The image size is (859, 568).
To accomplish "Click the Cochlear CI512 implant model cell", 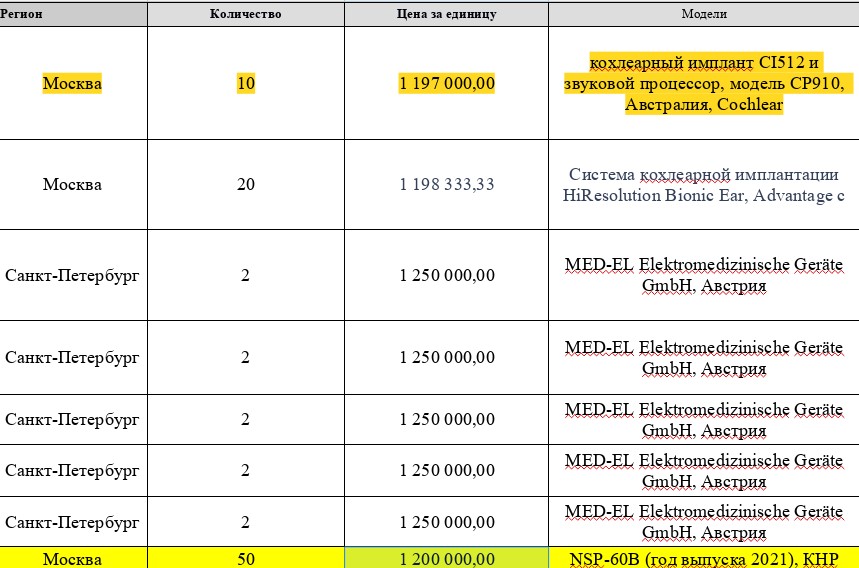I will (x=704, y=83).
